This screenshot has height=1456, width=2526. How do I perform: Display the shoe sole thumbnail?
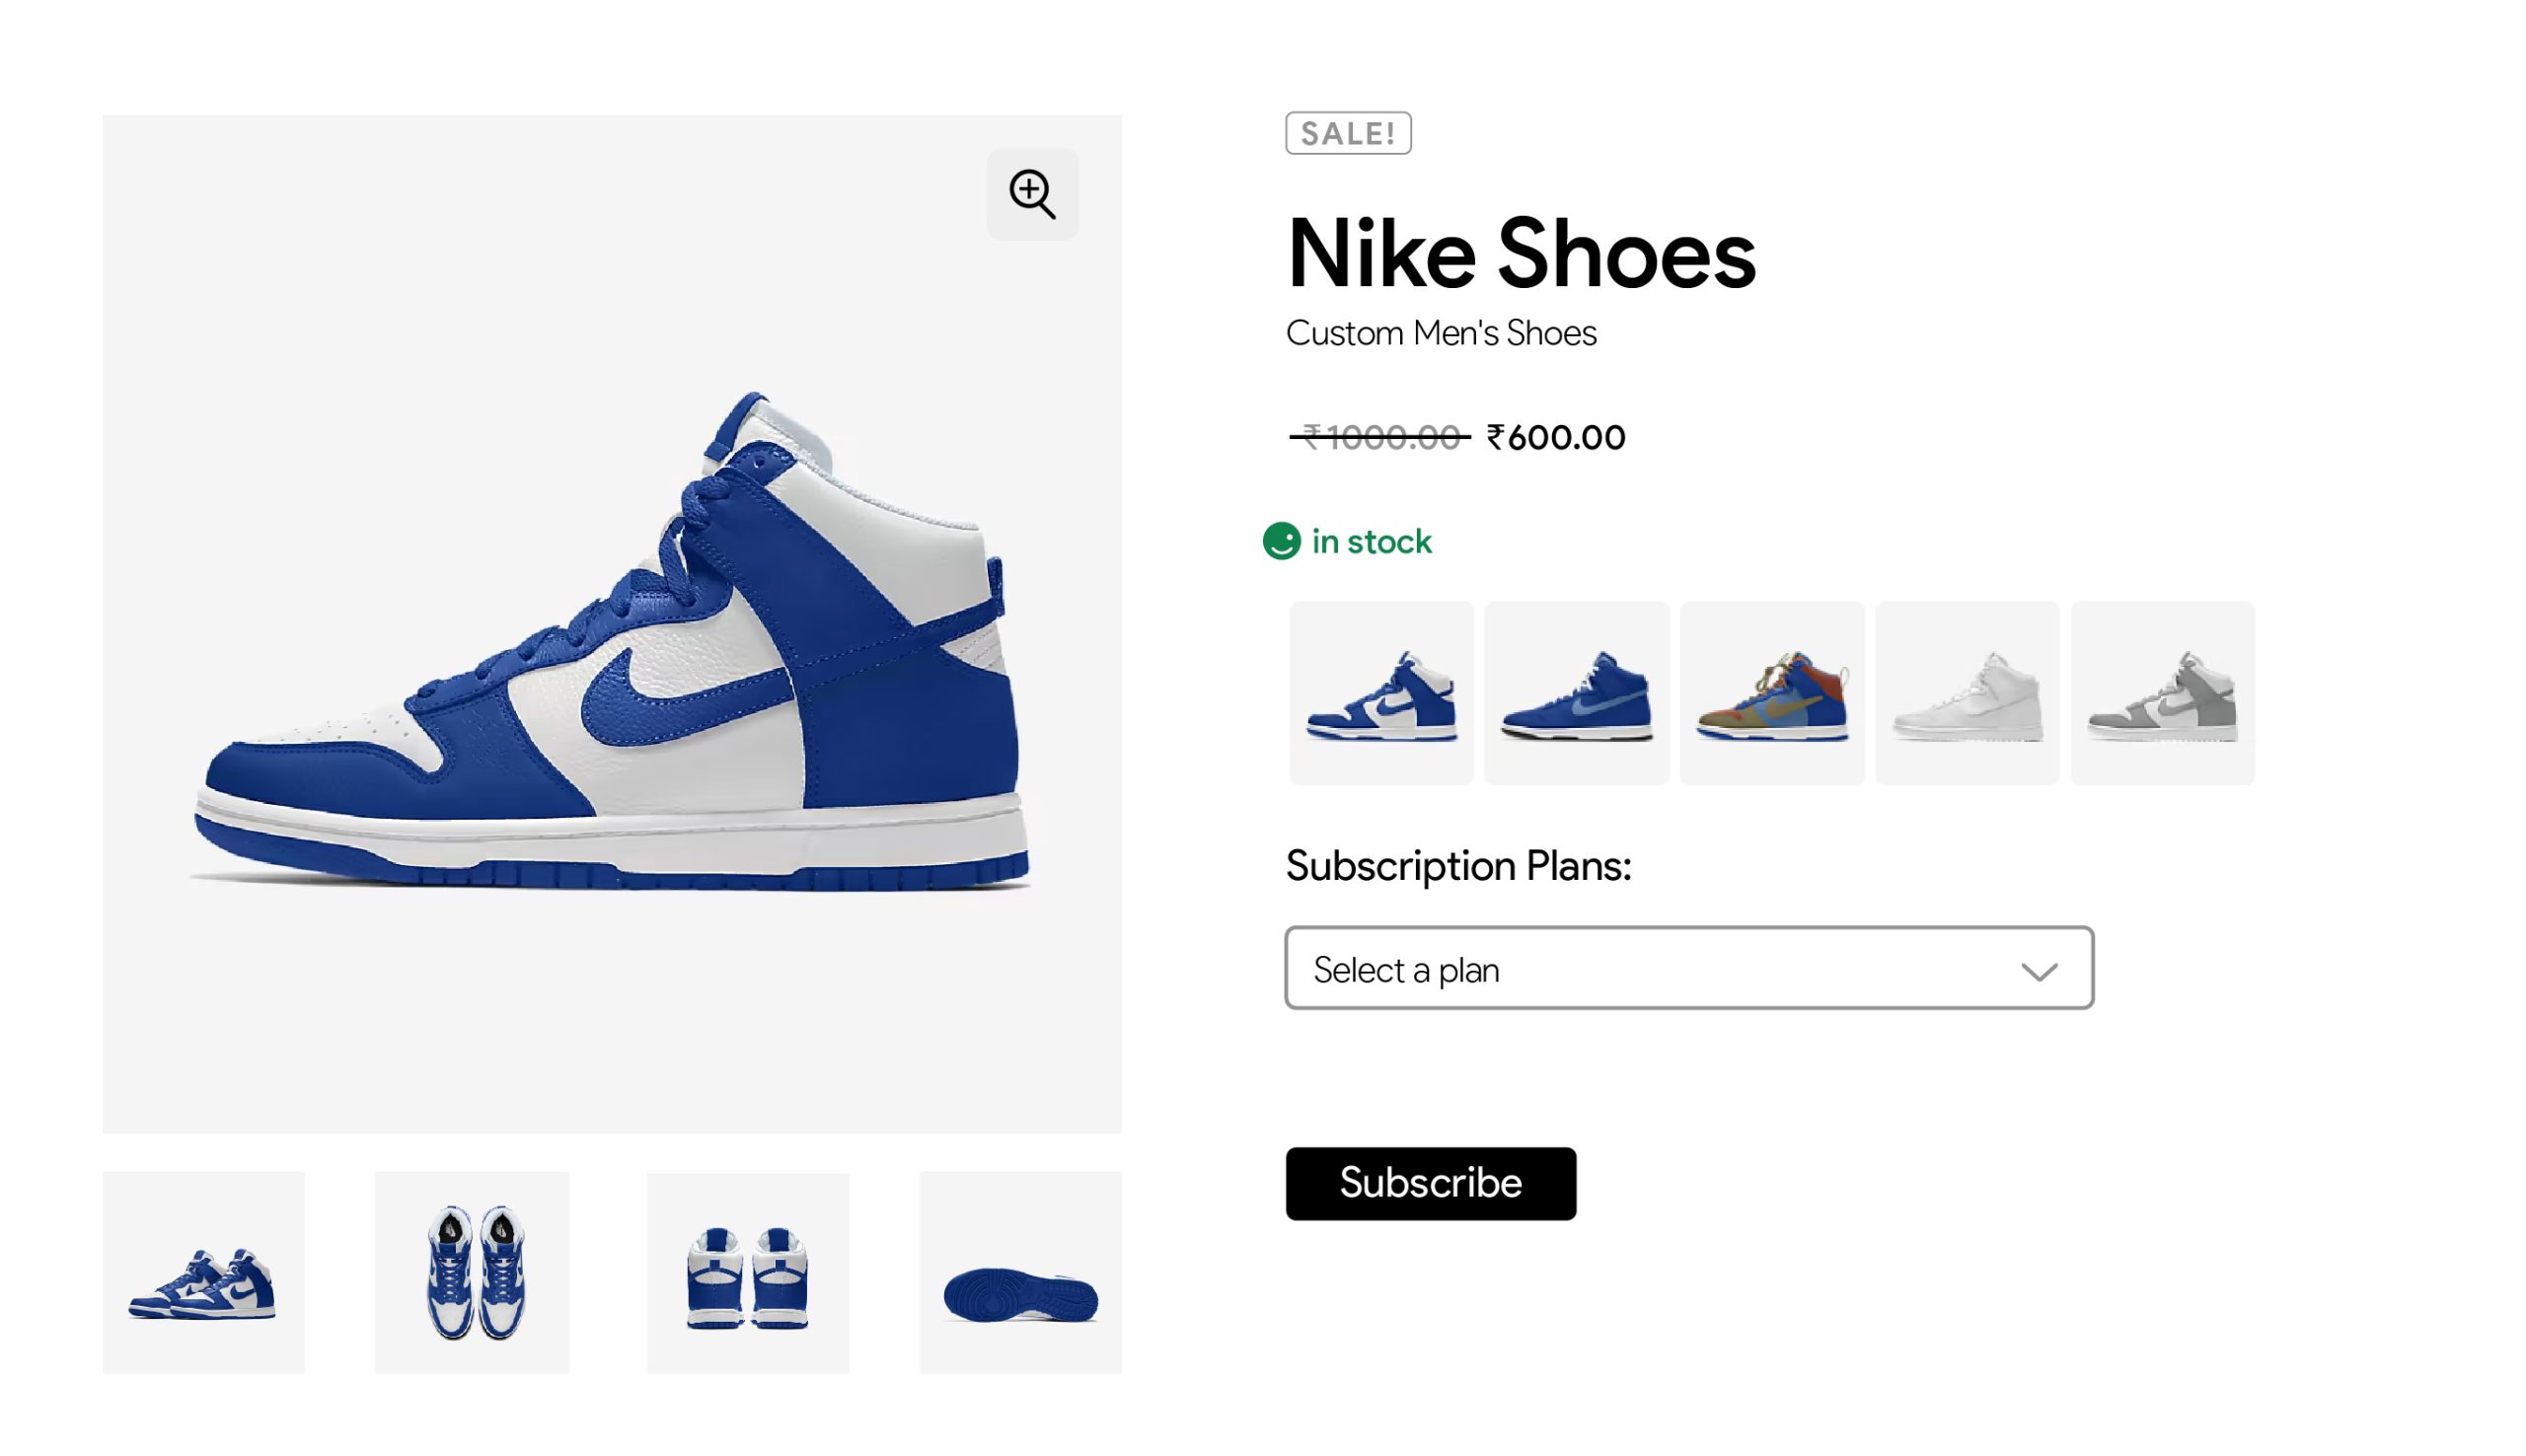[x=1020, y=1272]
